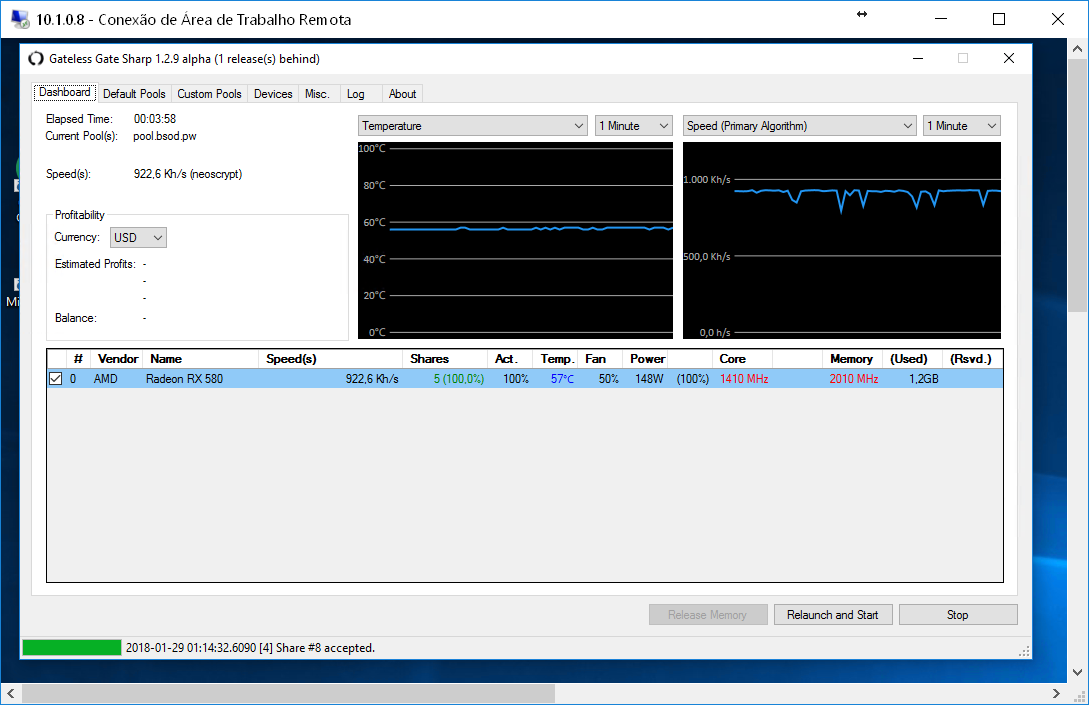1089x705 pixels.
Task: Click the Shares column header
Action: tap(445, 359)
